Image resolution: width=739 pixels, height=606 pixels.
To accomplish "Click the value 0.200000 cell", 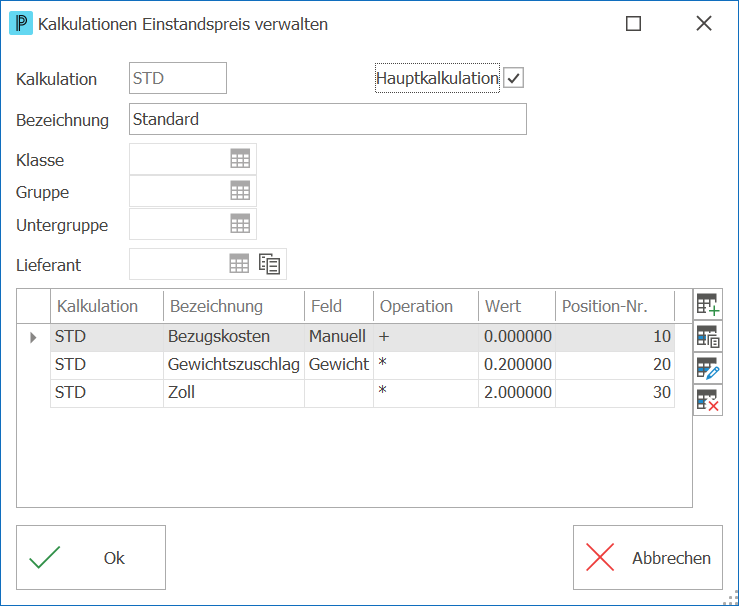I will pyautogui.click(x=517, y=365).
